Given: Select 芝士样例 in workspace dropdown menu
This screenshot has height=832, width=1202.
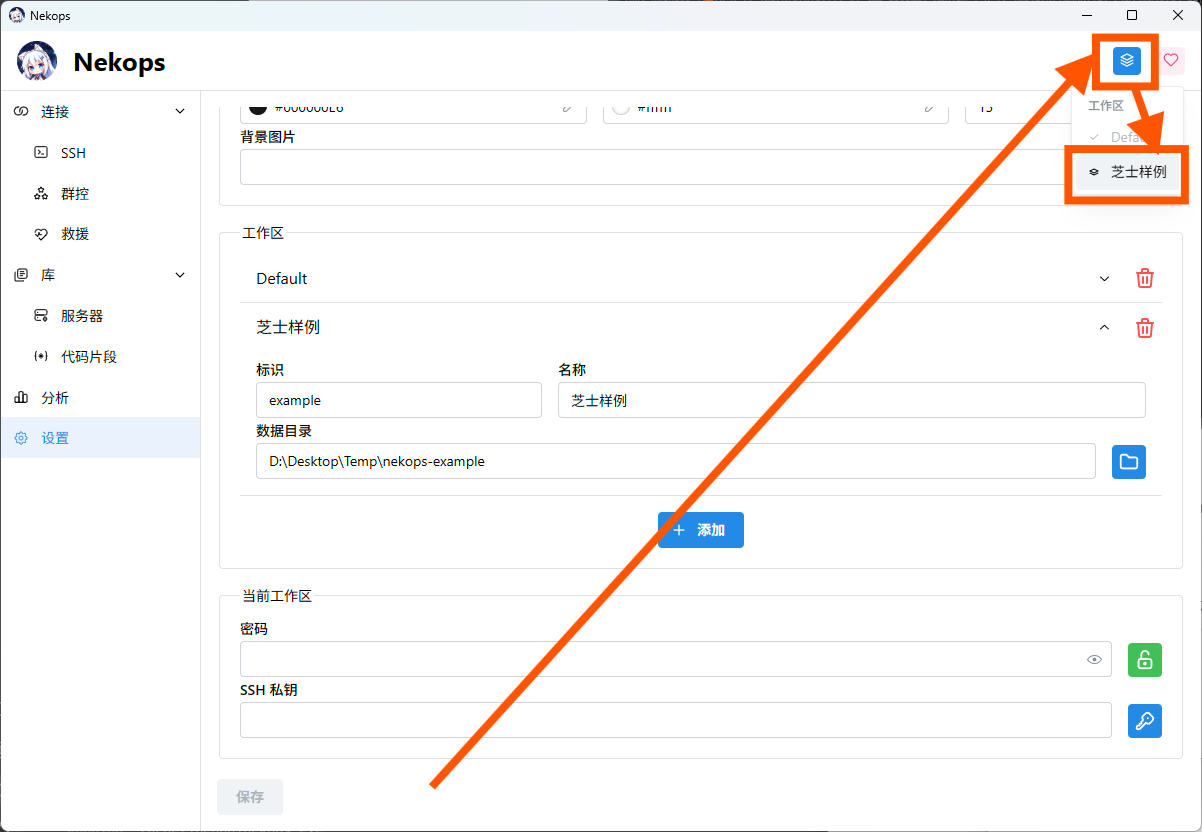Looking at the screenshot, I should coord(1127,172).
